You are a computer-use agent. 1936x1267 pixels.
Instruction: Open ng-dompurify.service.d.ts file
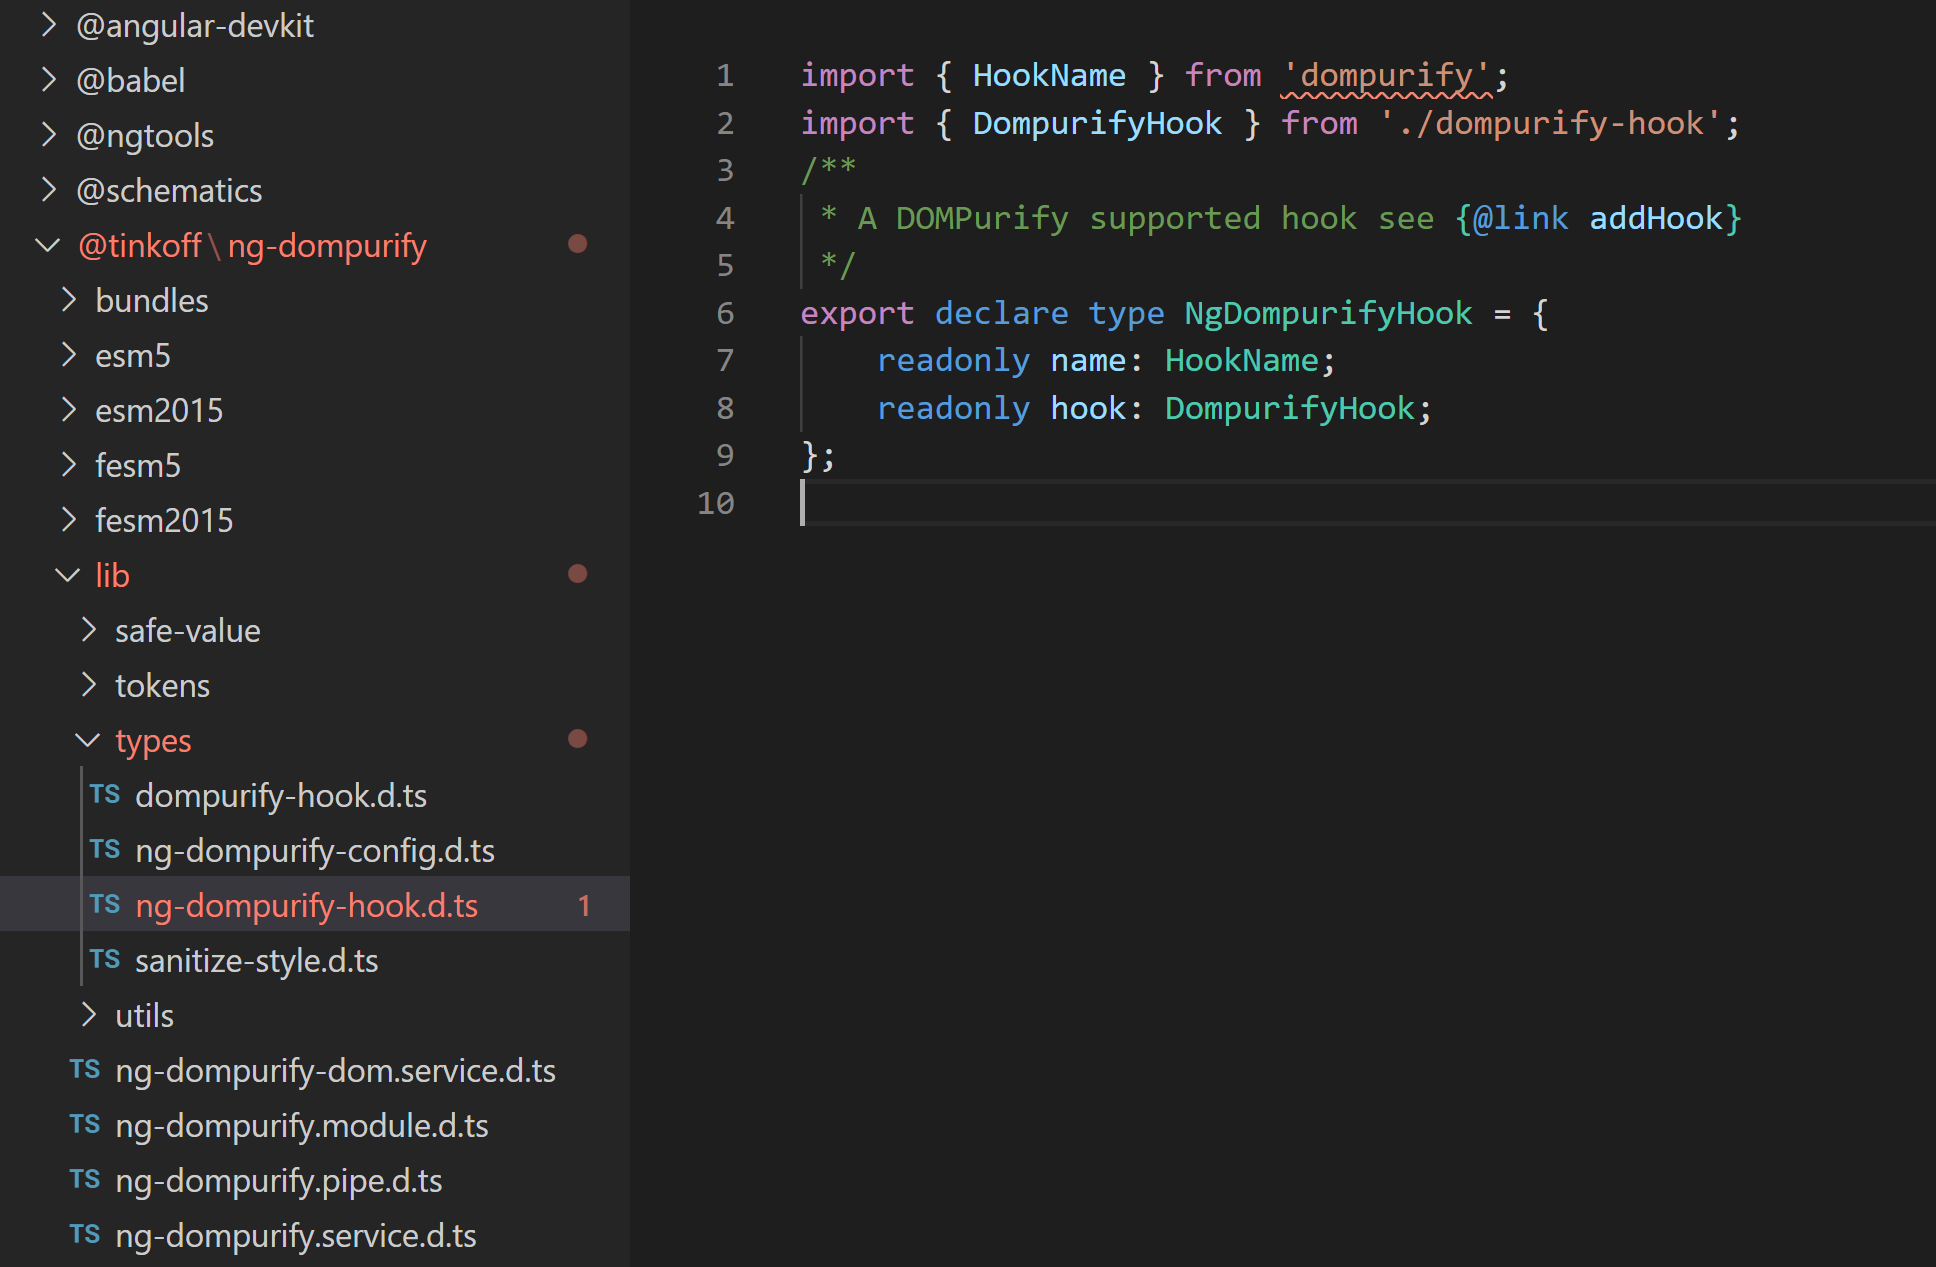point(295,1236)
